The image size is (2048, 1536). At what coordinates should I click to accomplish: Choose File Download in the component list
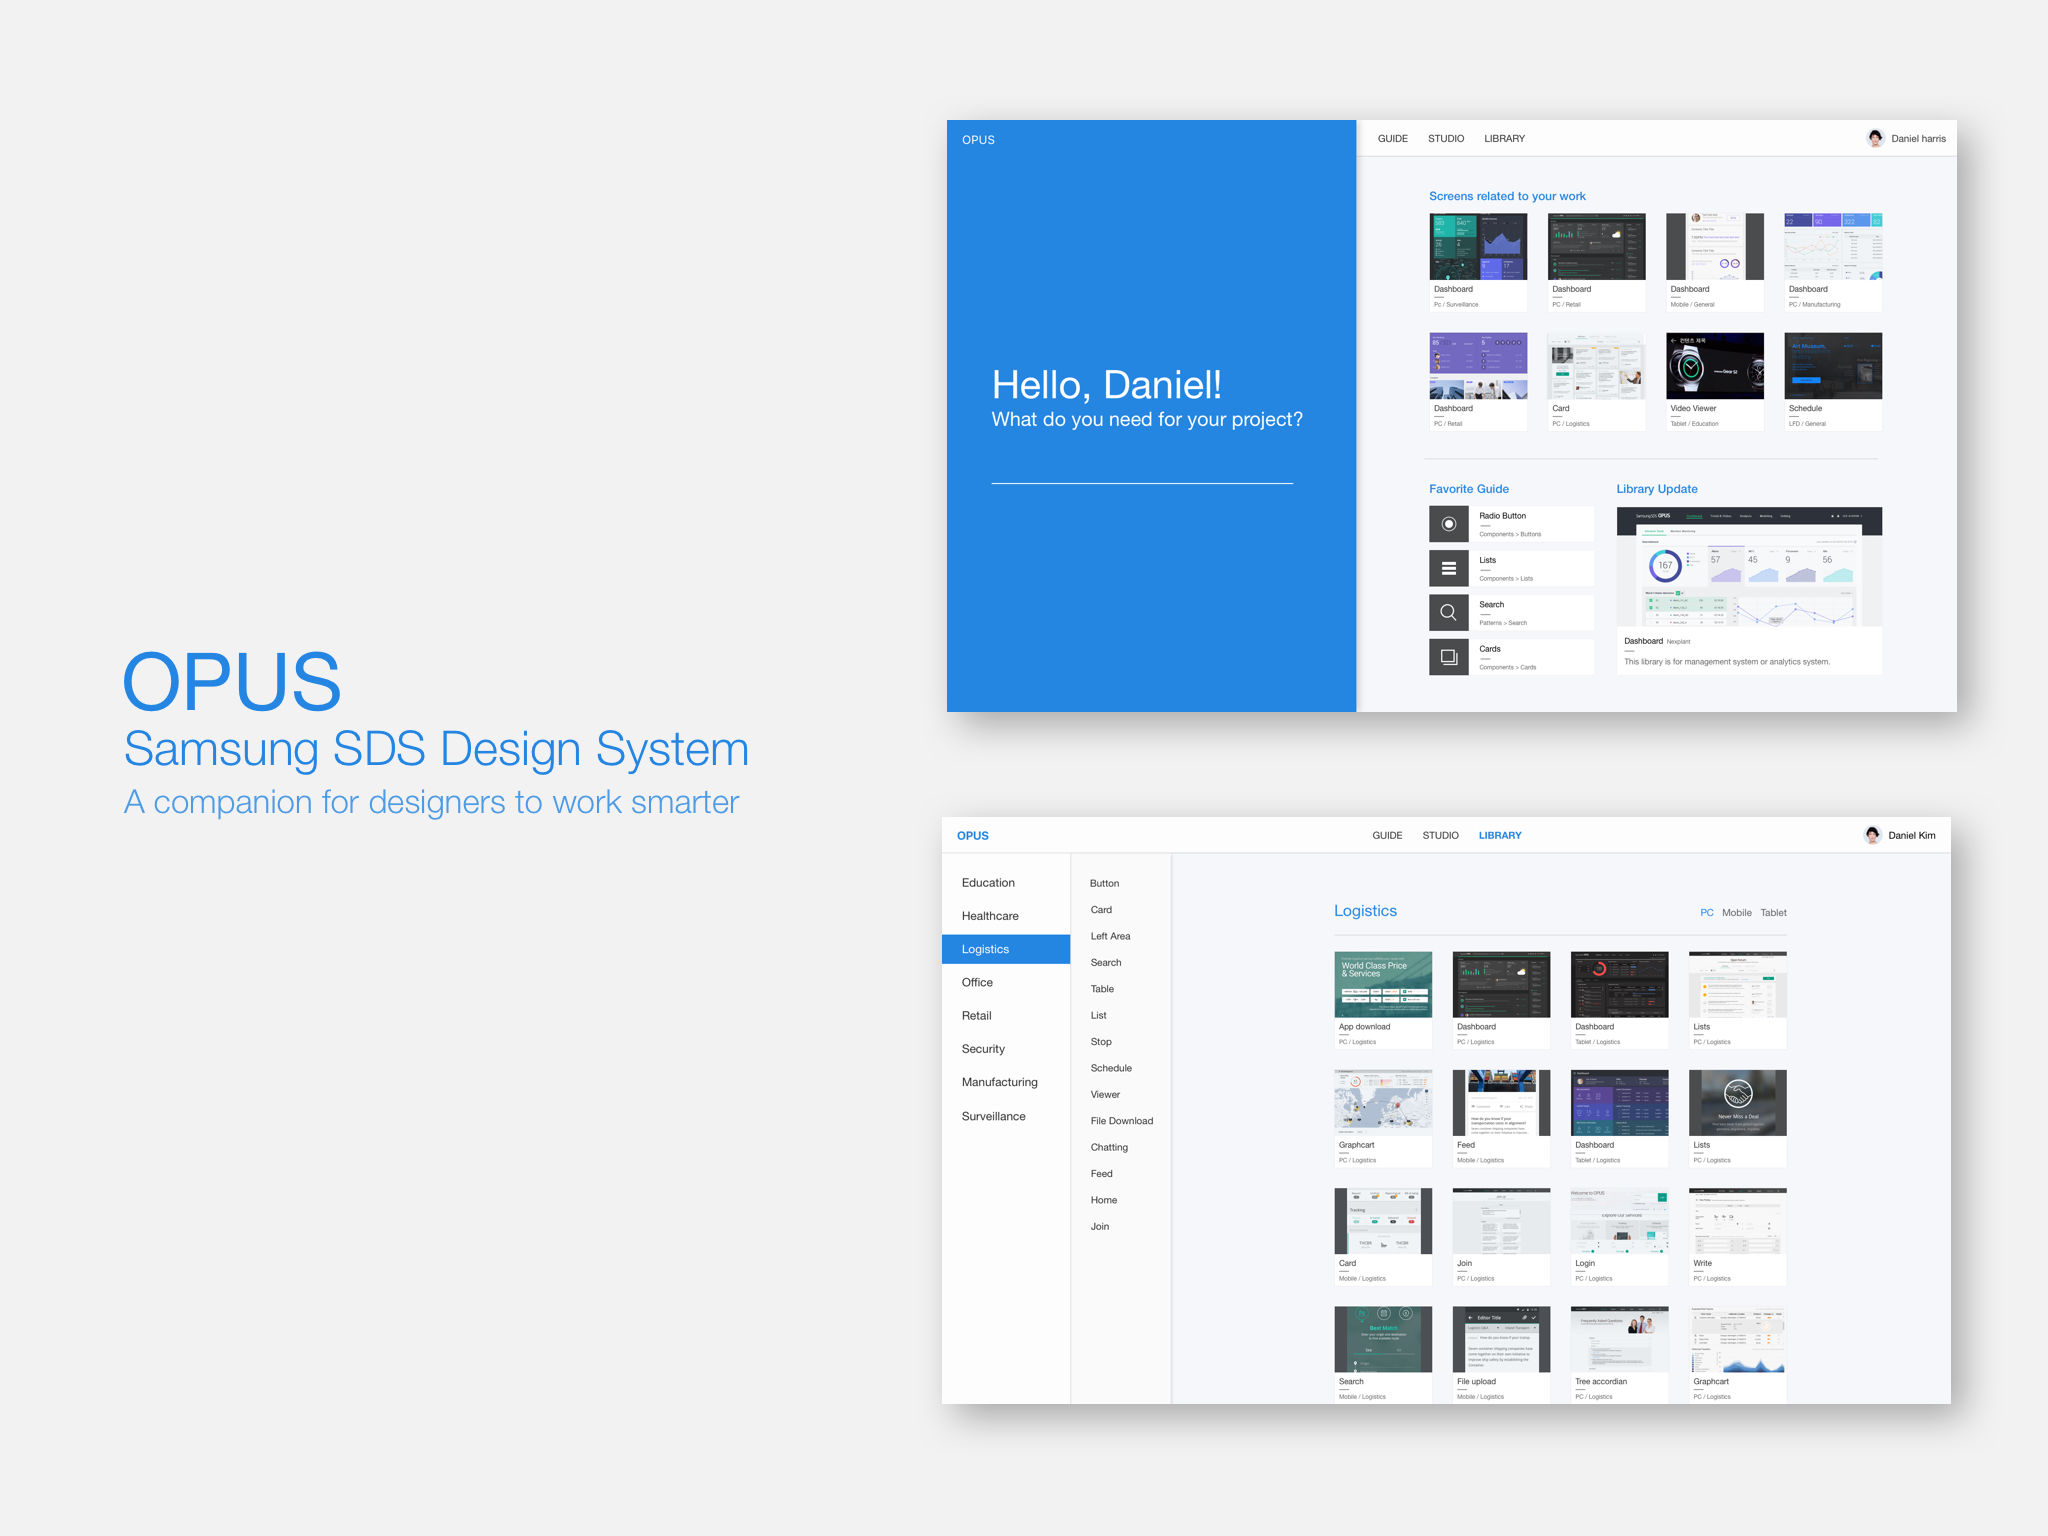coord(1121,1121)
